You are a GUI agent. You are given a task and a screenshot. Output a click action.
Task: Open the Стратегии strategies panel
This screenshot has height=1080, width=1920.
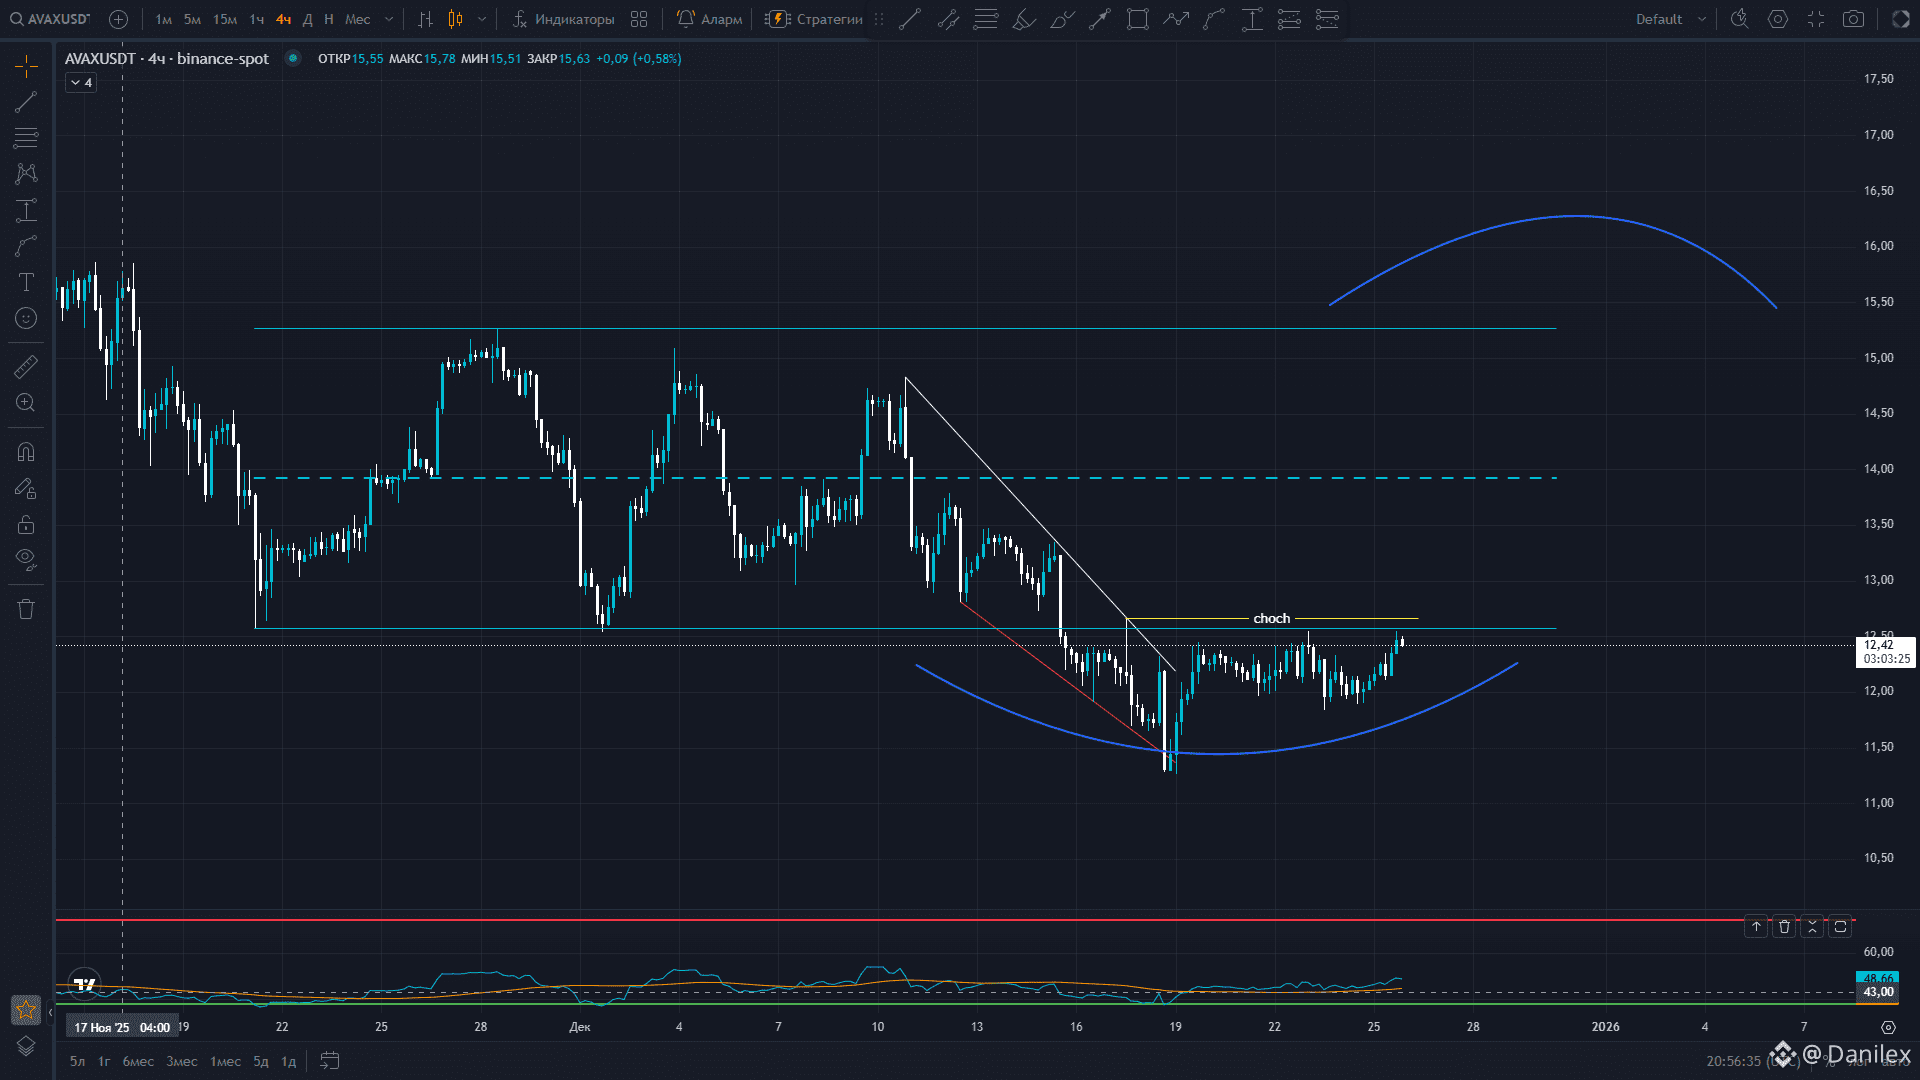tap(822, 19)
